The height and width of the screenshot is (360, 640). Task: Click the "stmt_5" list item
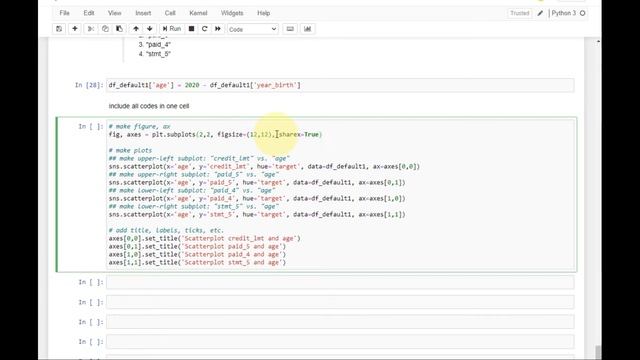click(x=158, y=54)
